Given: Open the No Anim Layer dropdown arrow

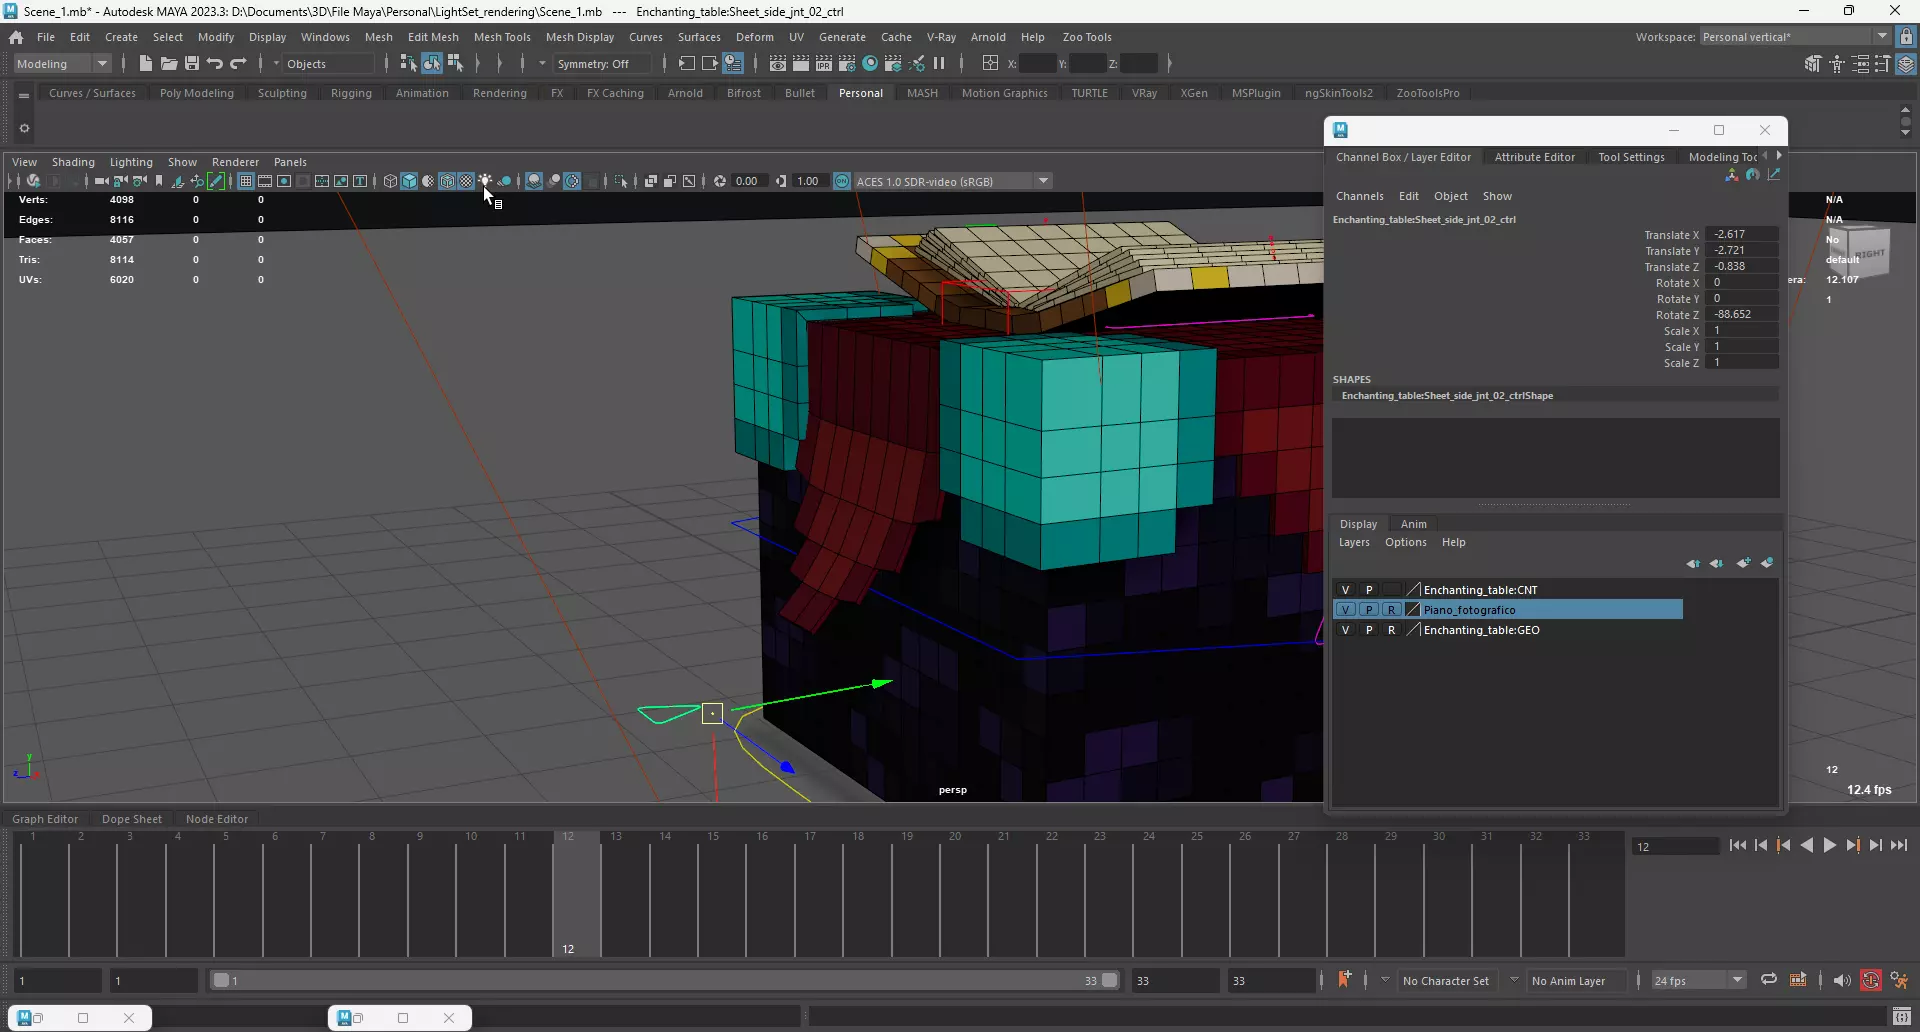Looking at the screenshot, I should tap(1514, 980).
